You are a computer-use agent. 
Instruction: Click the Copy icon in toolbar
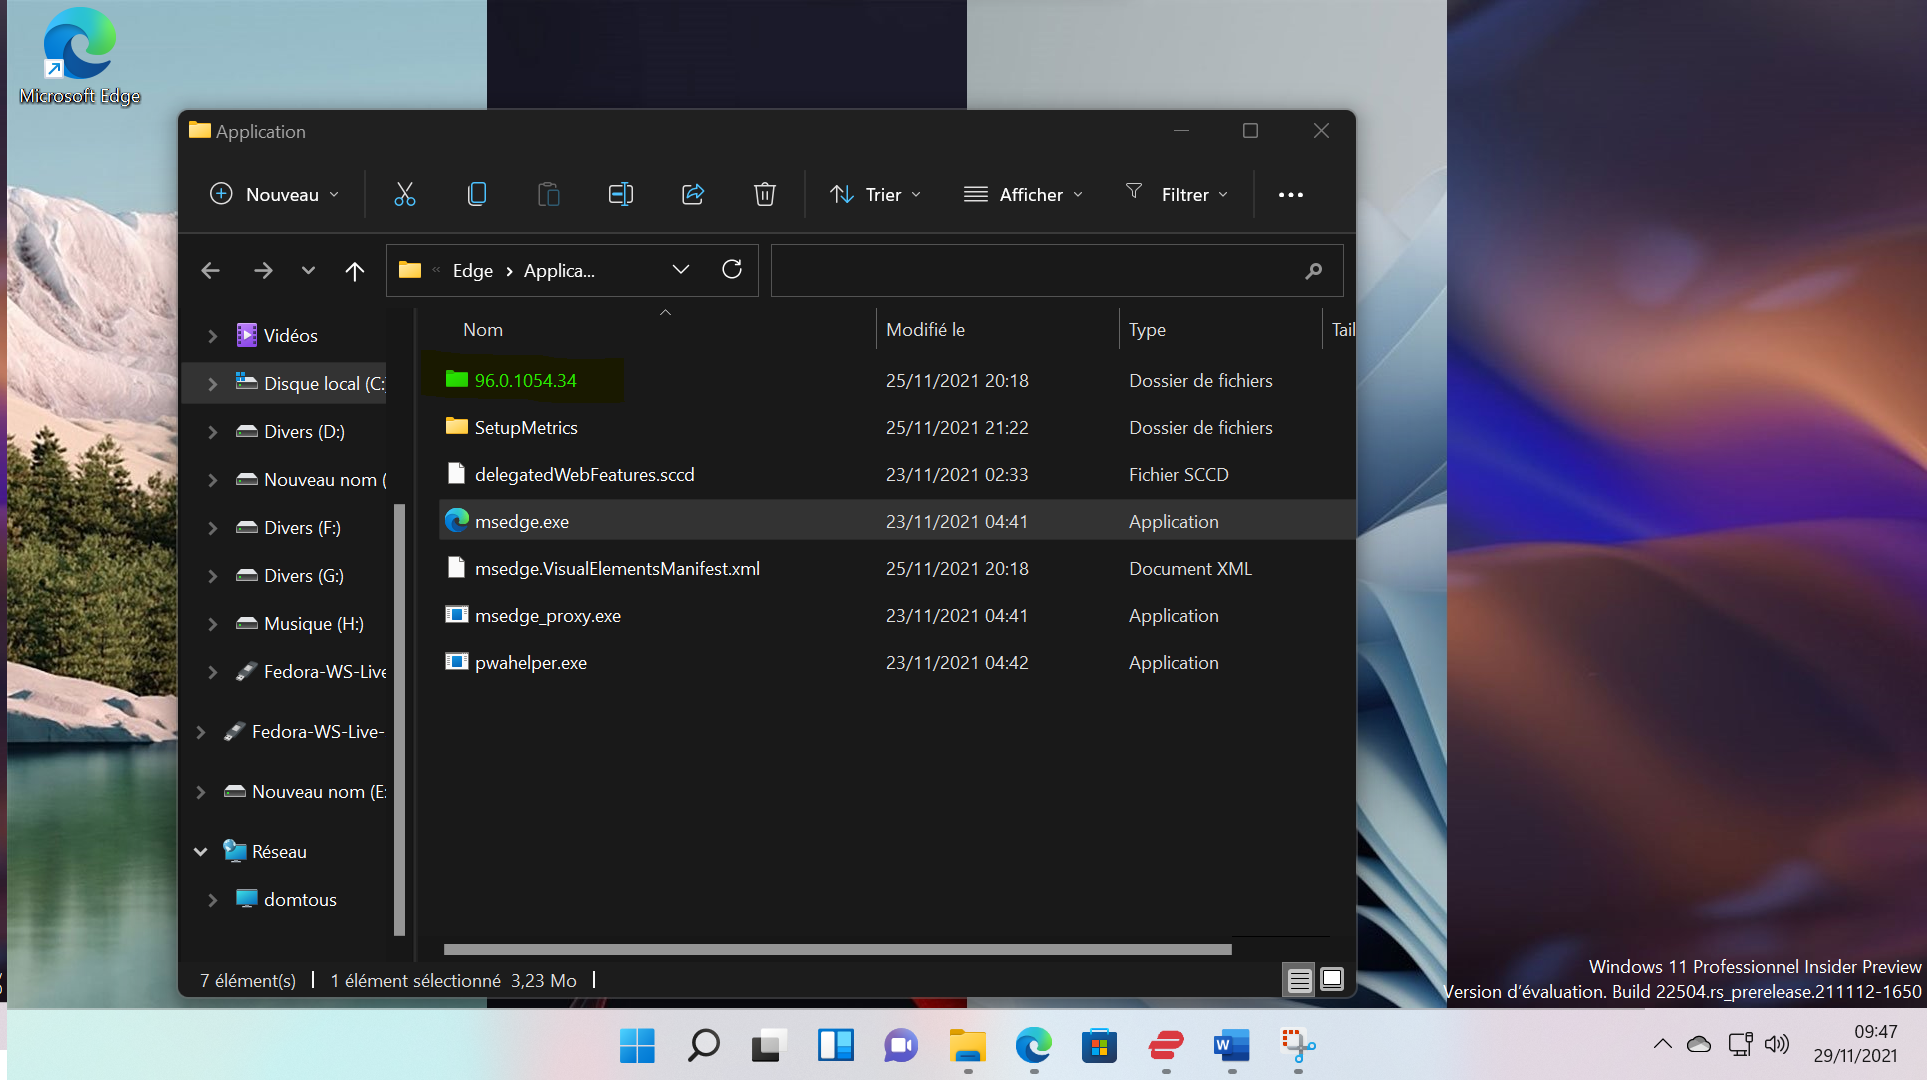[x=477, y=194]
